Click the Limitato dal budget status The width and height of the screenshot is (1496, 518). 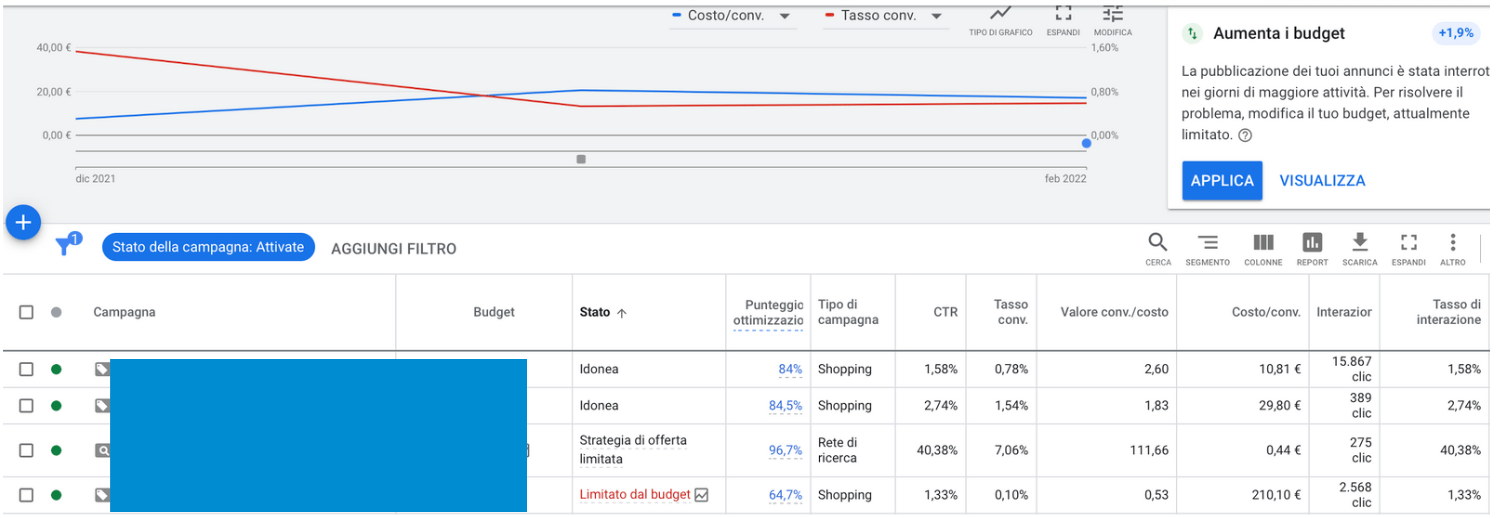[x=635, y=494]
